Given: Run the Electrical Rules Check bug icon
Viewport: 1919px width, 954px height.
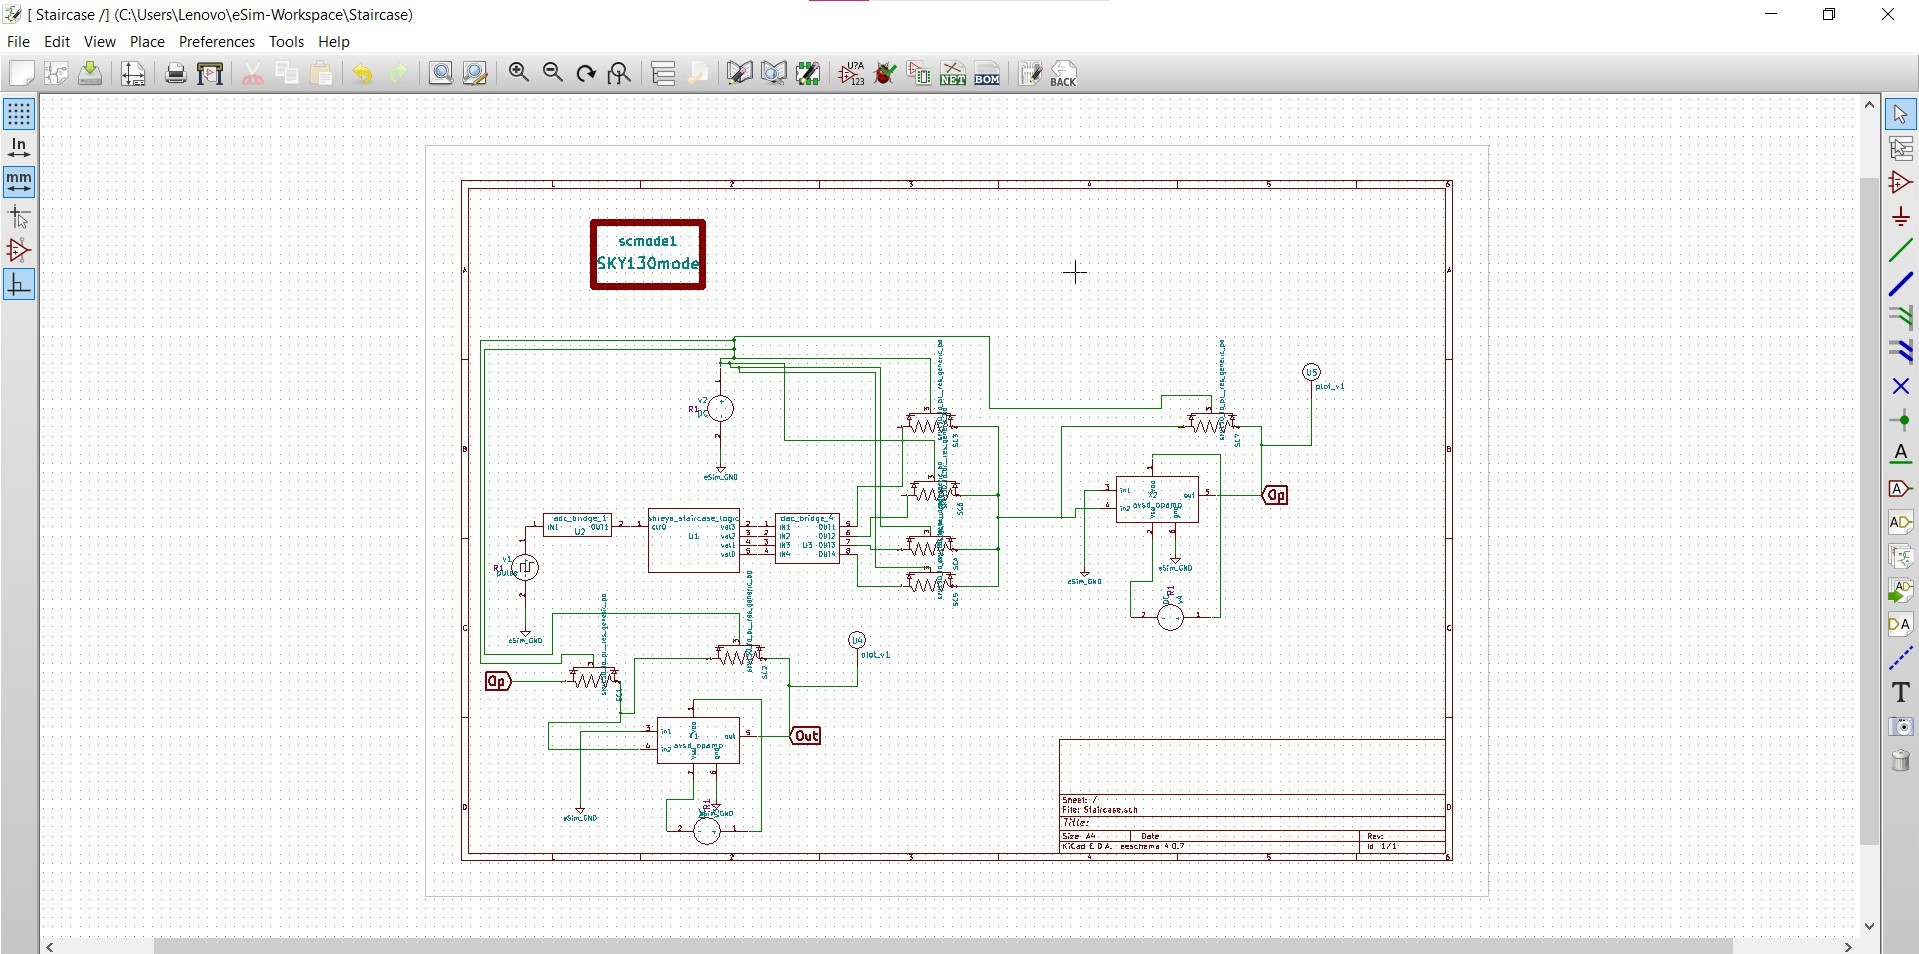Looking at the screenshot, I should pos(885,73).
